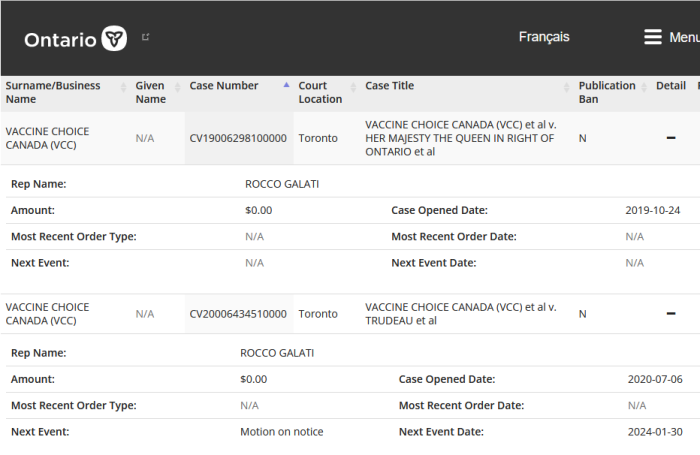Sort by Given Name column arrows
This screenshot has height=455, width=700.
tap(178, 88)
